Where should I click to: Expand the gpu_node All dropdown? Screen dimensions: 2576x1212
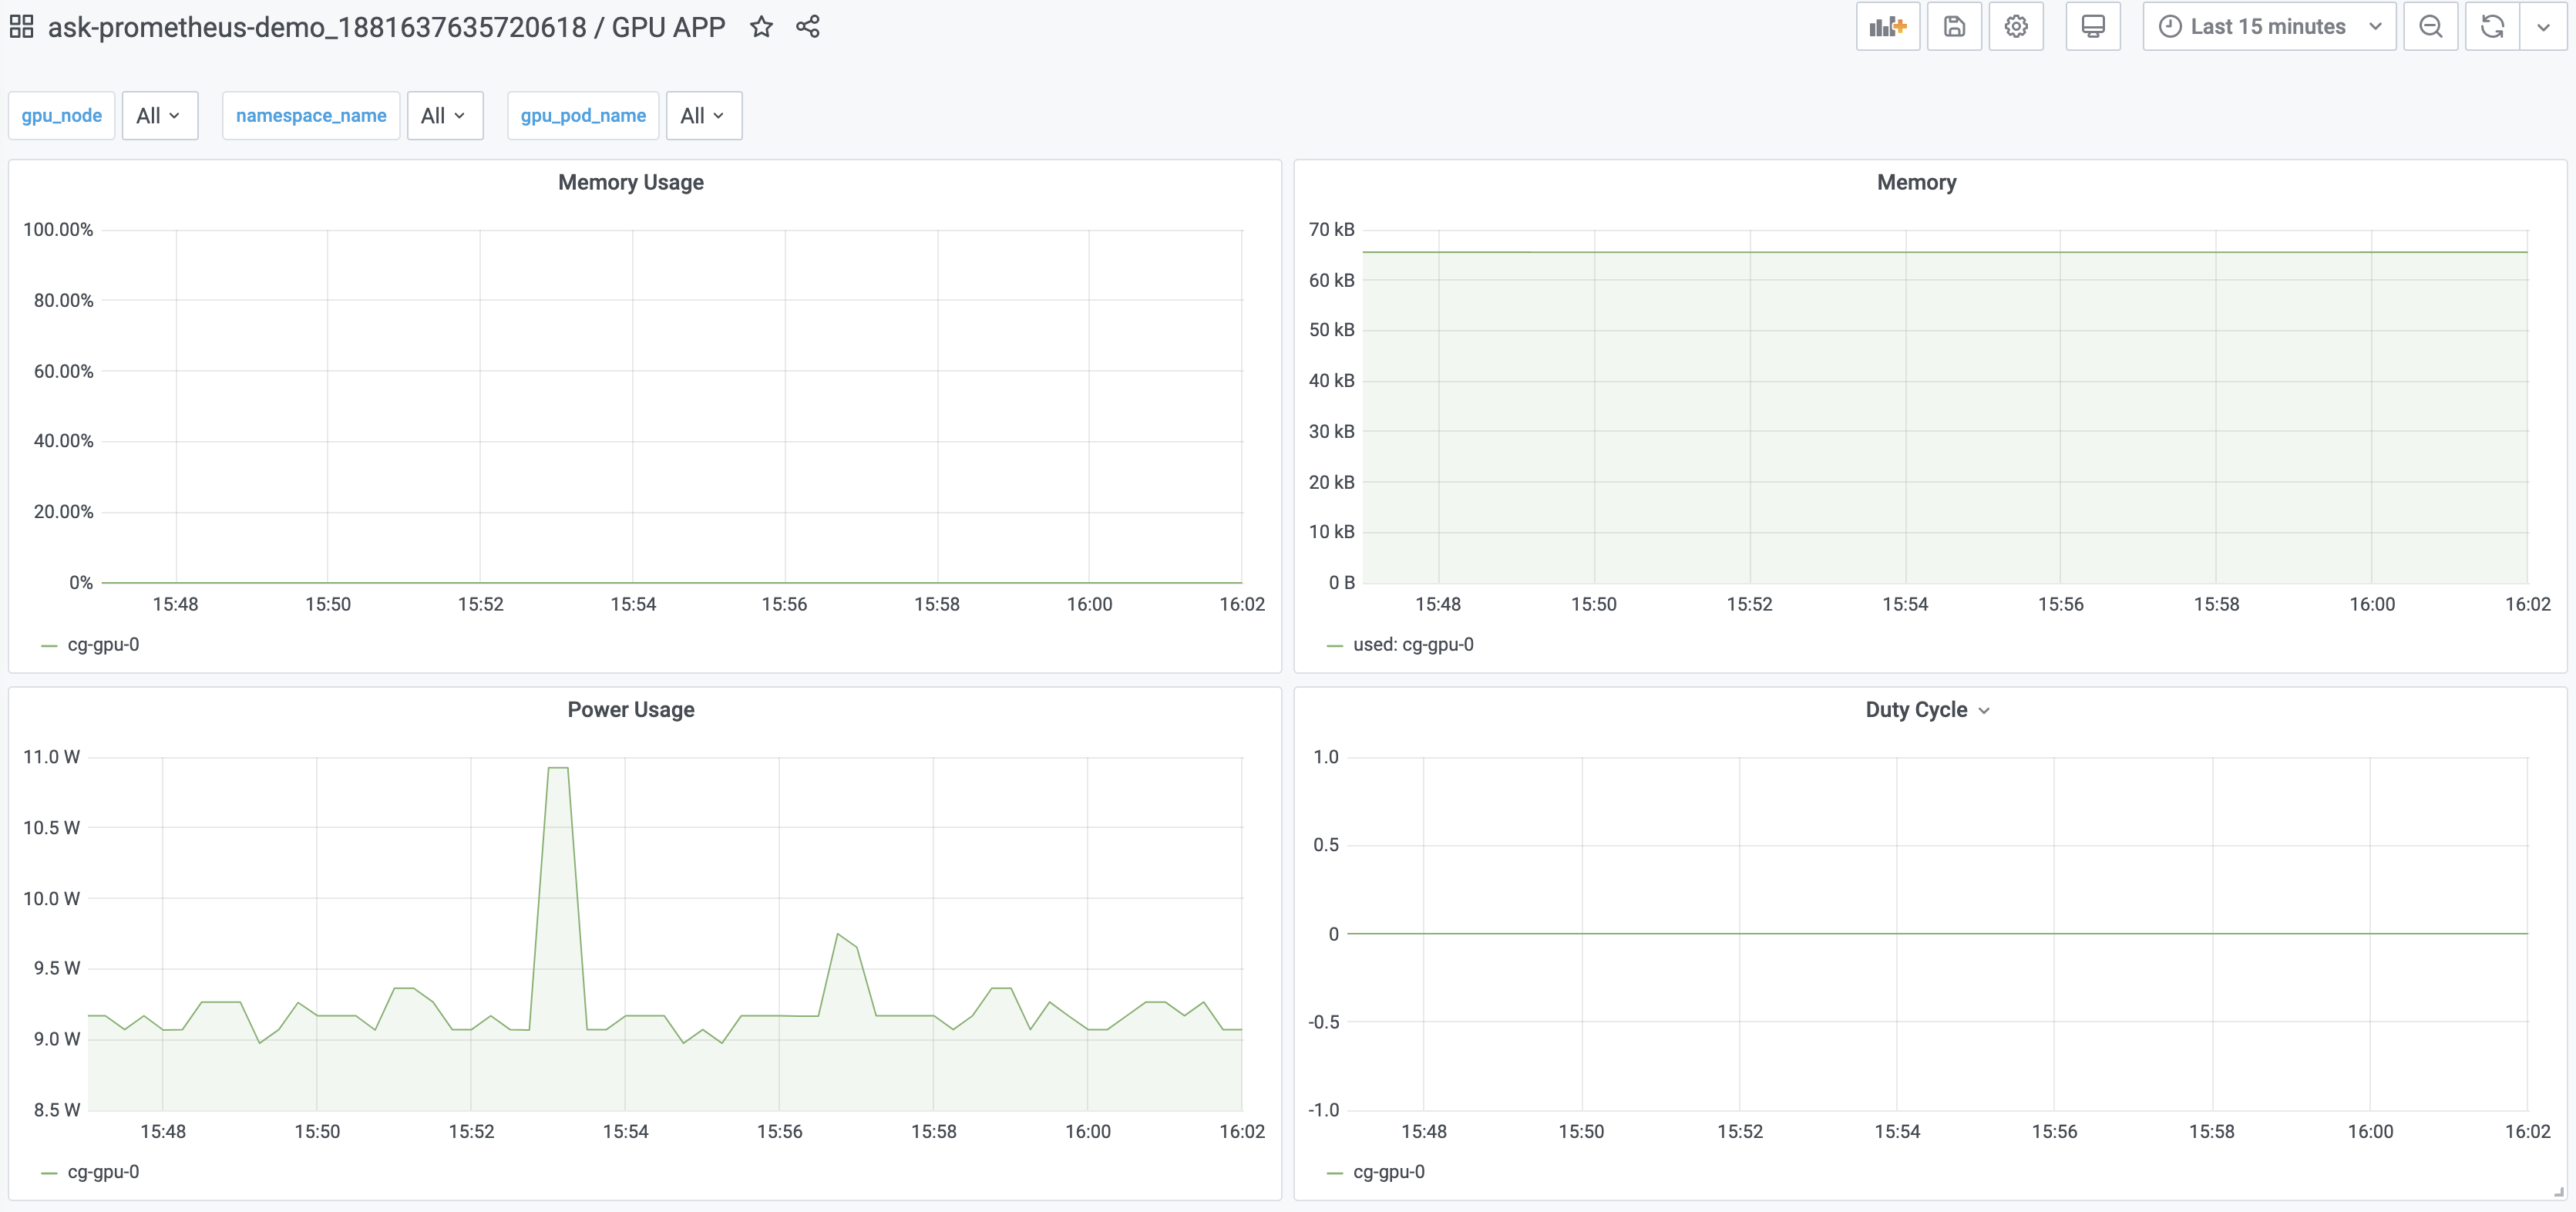coord(159,116)
